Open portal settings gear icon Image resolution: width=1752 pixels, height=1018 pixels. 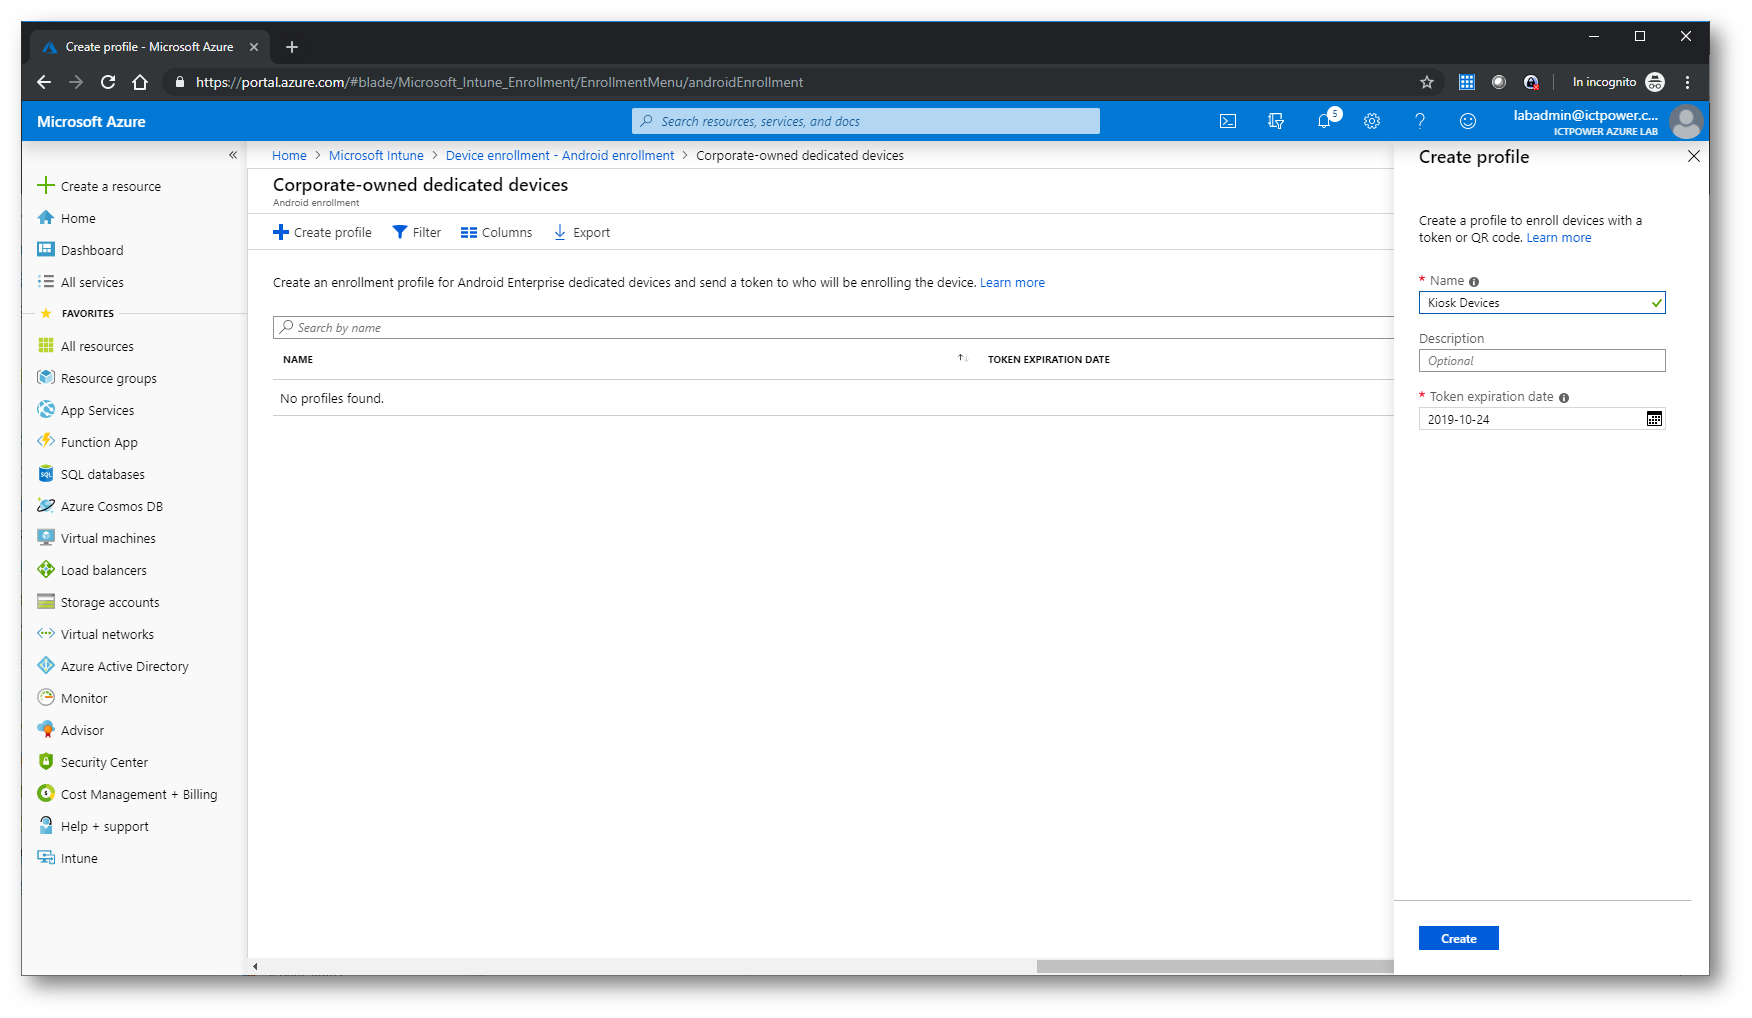click(x=1372, y=121)
